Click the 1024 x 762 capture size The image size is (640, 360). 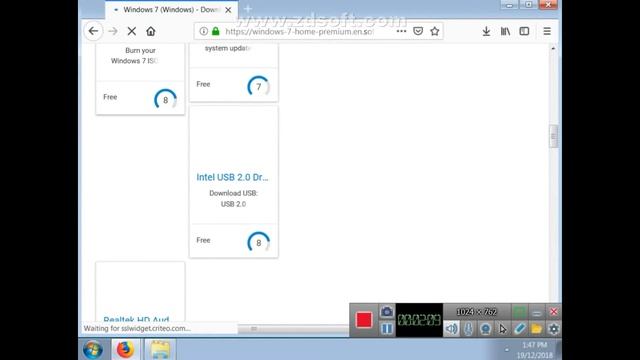click(477, 312)
